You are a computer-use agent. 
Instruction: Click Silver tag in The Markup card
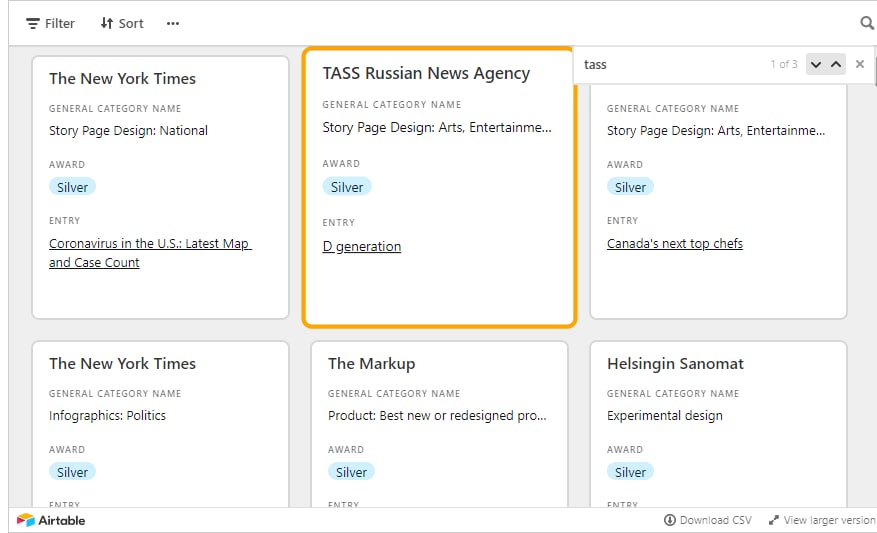[351, 472]
